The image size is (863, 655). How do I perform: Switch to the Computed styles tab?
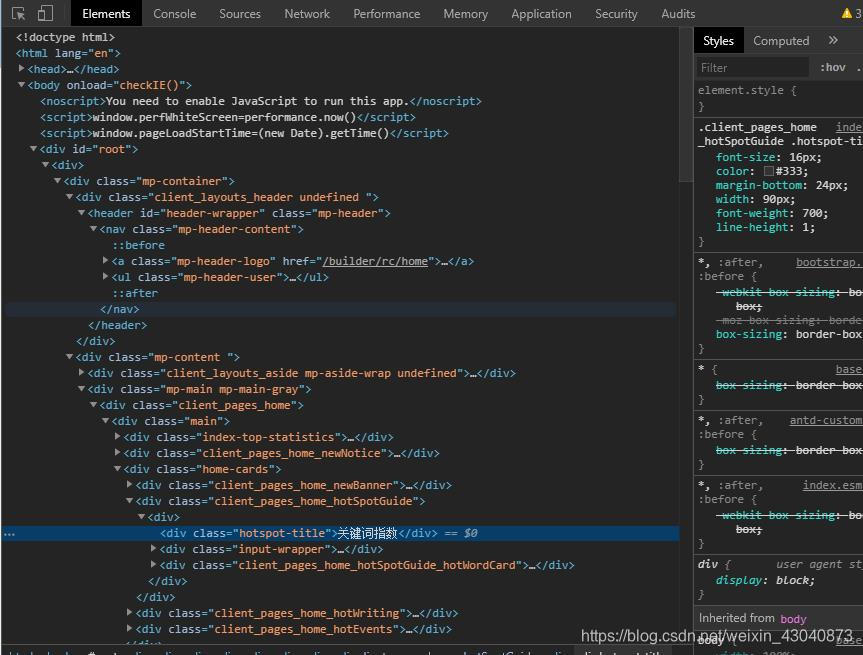point(781,41)
